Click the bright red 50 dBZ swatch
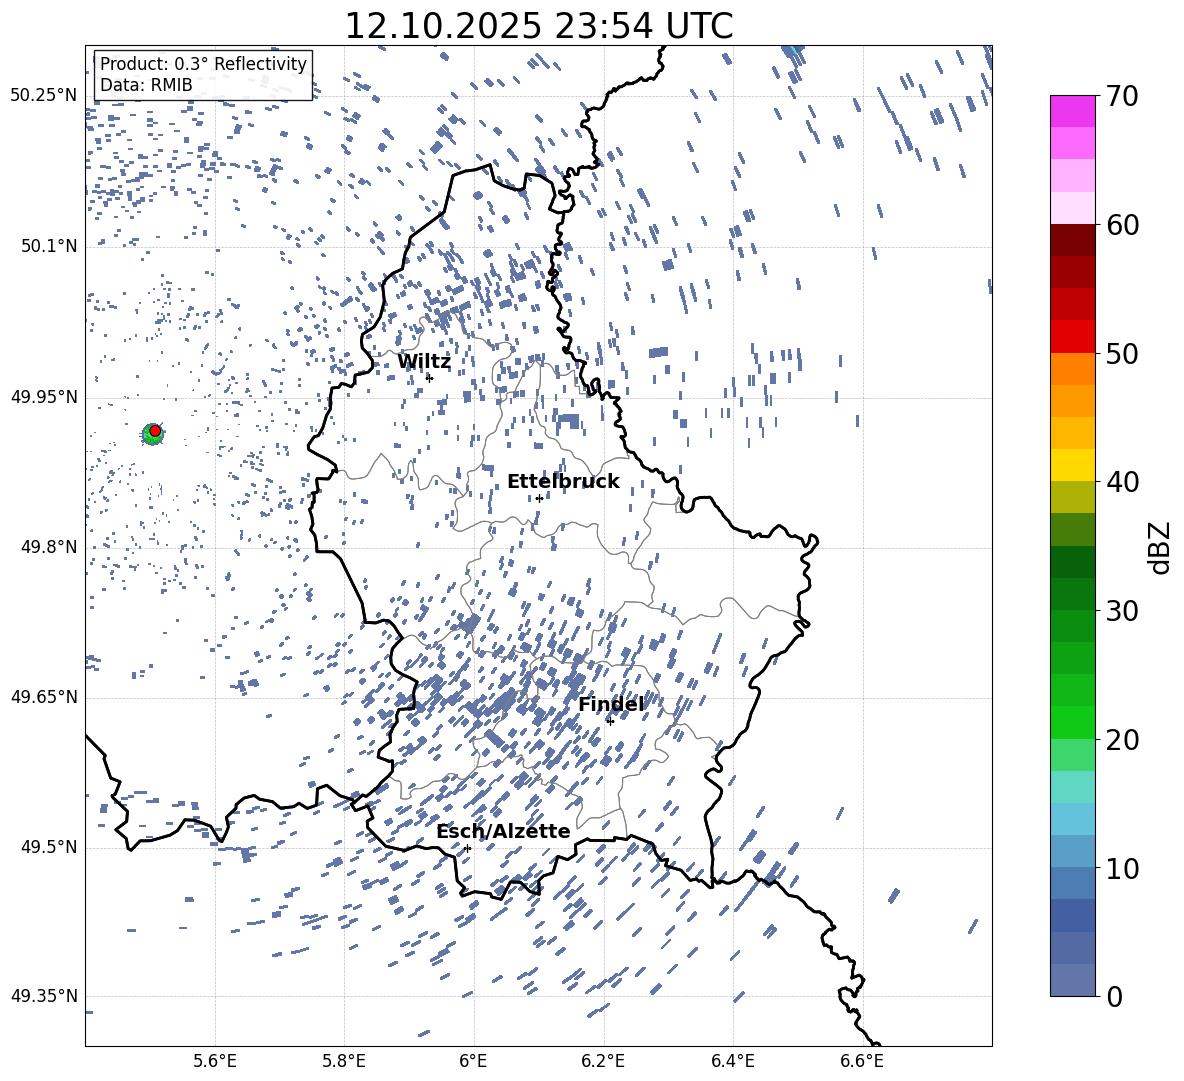 click(x=1073, y=336)
